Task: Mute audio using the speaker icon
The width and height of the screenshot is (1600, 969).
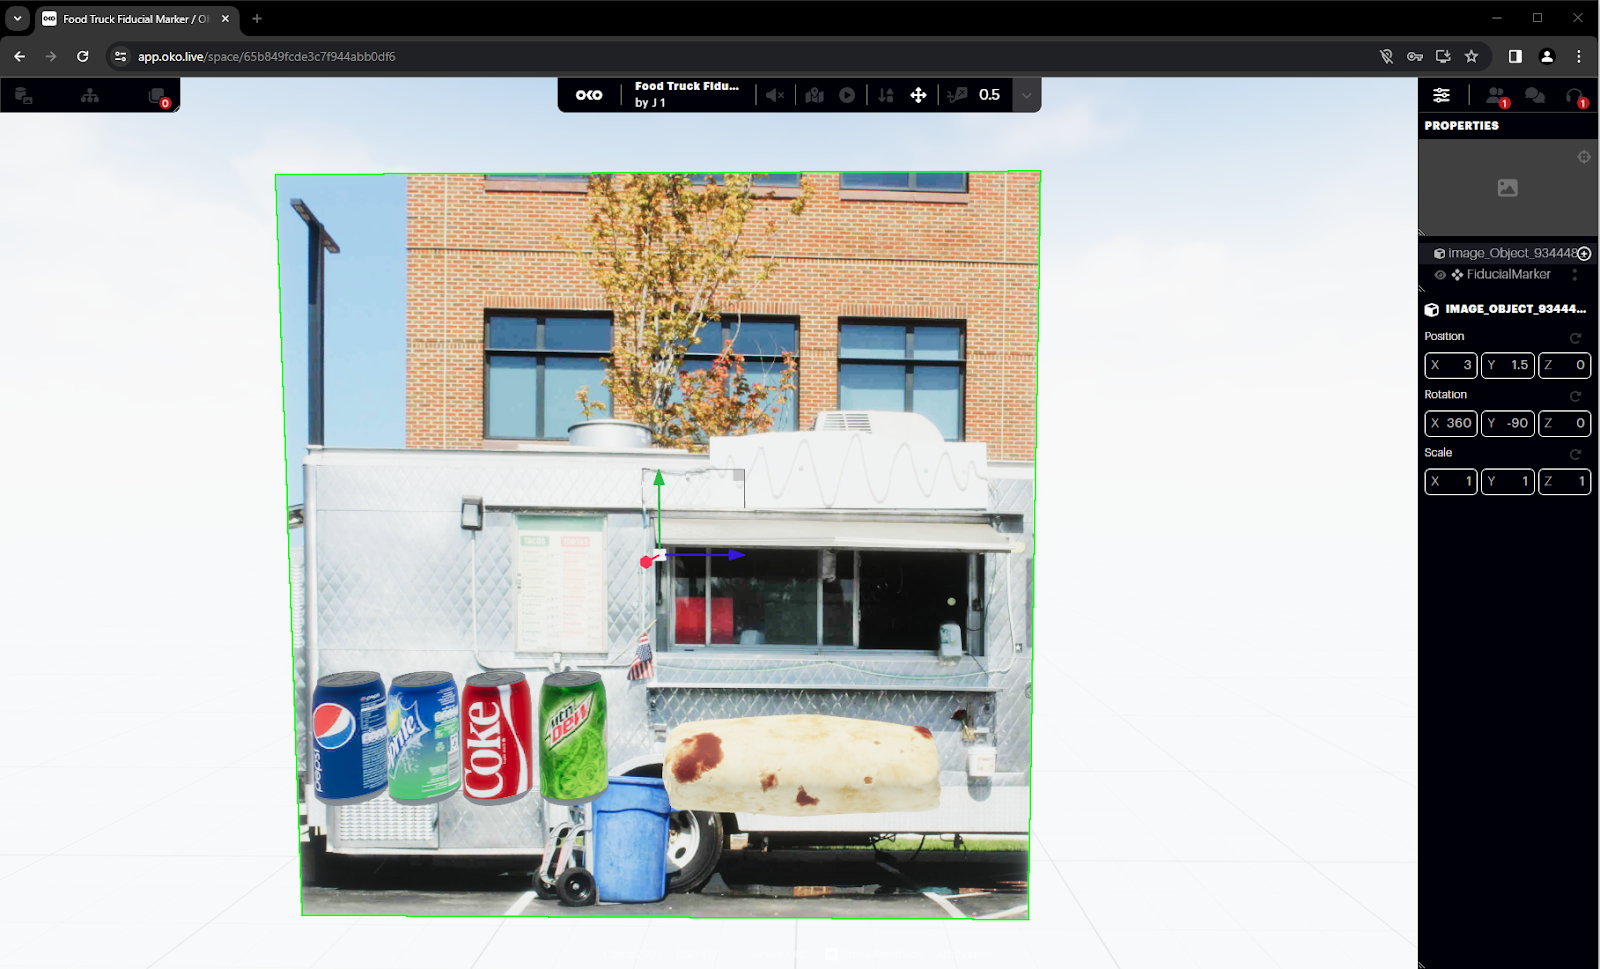Action: [775, 94]
